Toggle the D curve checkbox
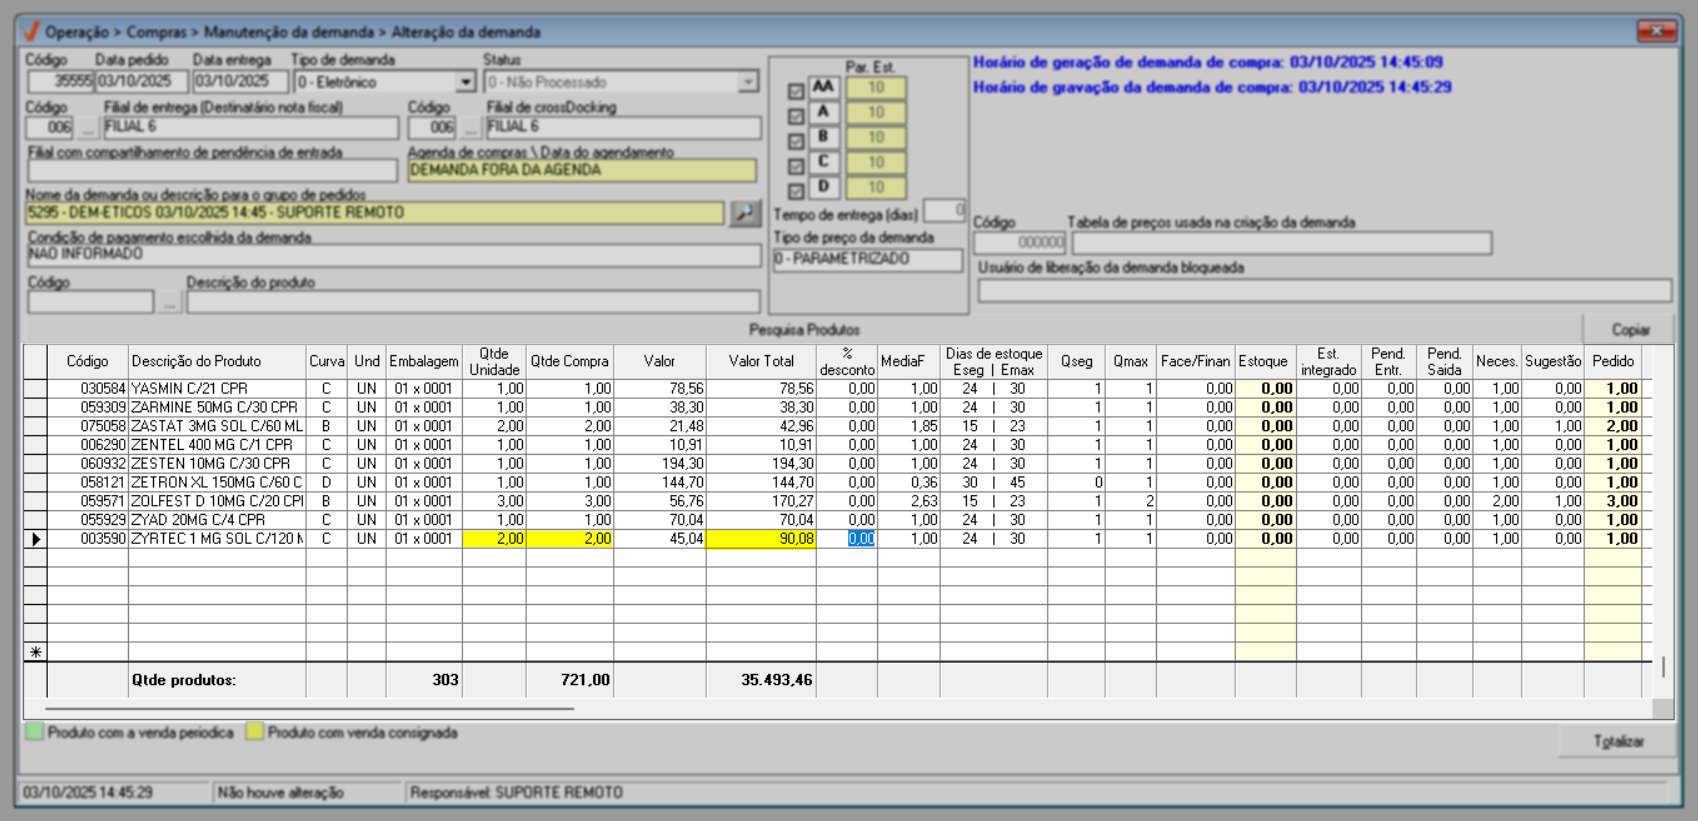The image size is (1698, 821). point(796,190)
